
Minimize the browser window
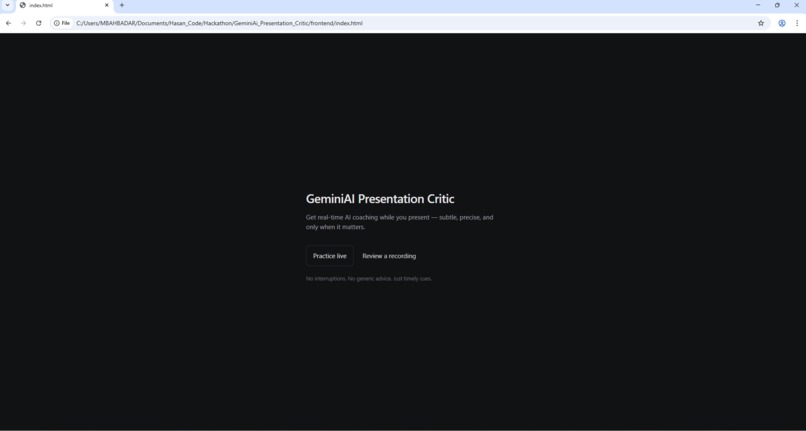coord(758,5)
